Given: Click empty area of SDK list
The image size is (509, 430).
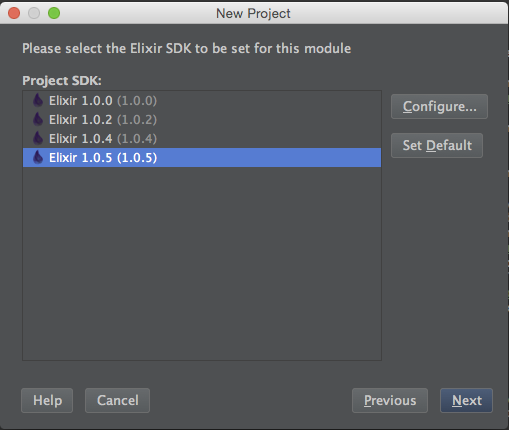Looking at the screenshot, I should [202, 263].
